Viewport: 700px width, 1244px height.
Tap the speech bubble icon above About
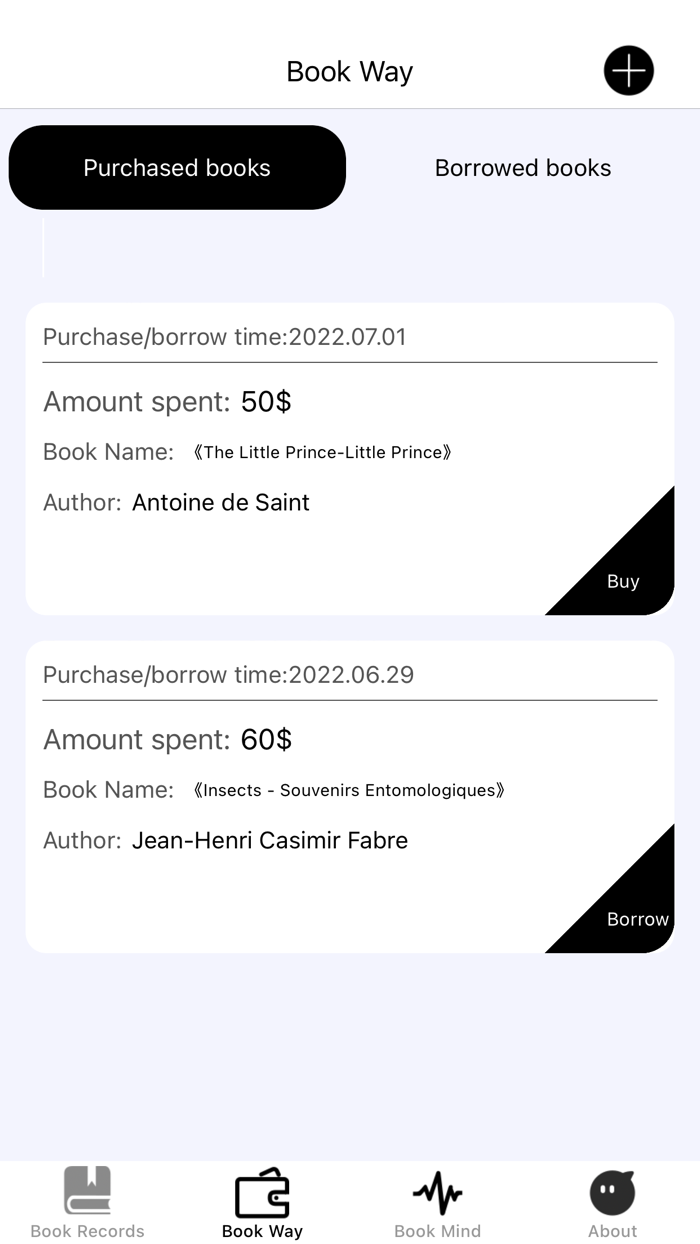pos(612,1191)
